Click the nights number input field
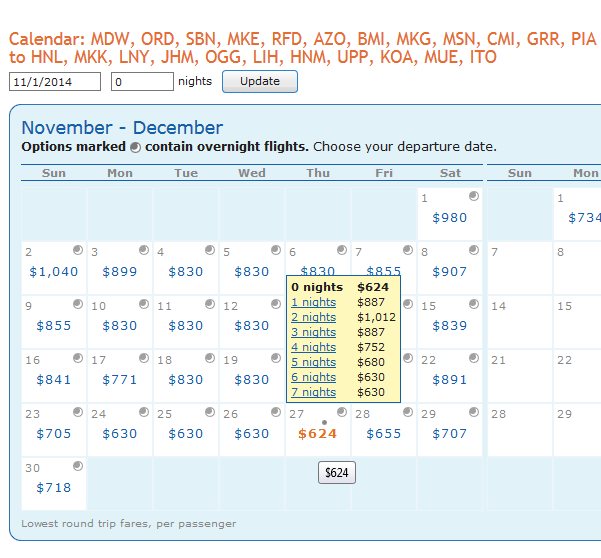 click(x=142, y=82)
